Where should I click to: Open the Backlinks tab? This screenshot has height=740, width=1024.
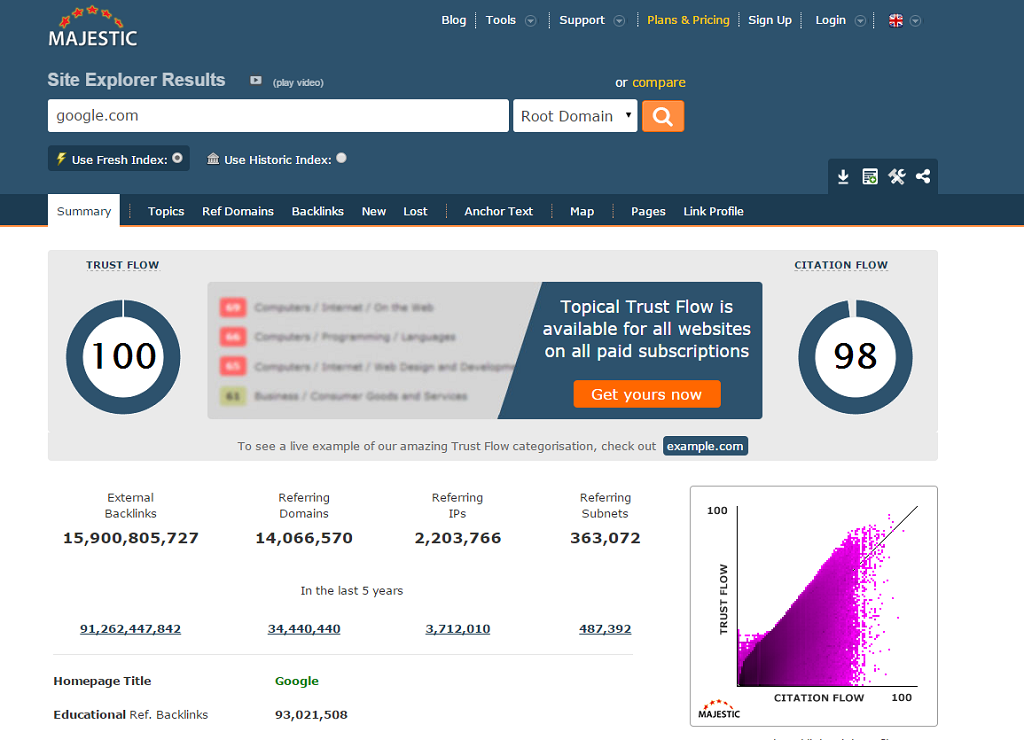pyautogui.click(x=317, y=211)
